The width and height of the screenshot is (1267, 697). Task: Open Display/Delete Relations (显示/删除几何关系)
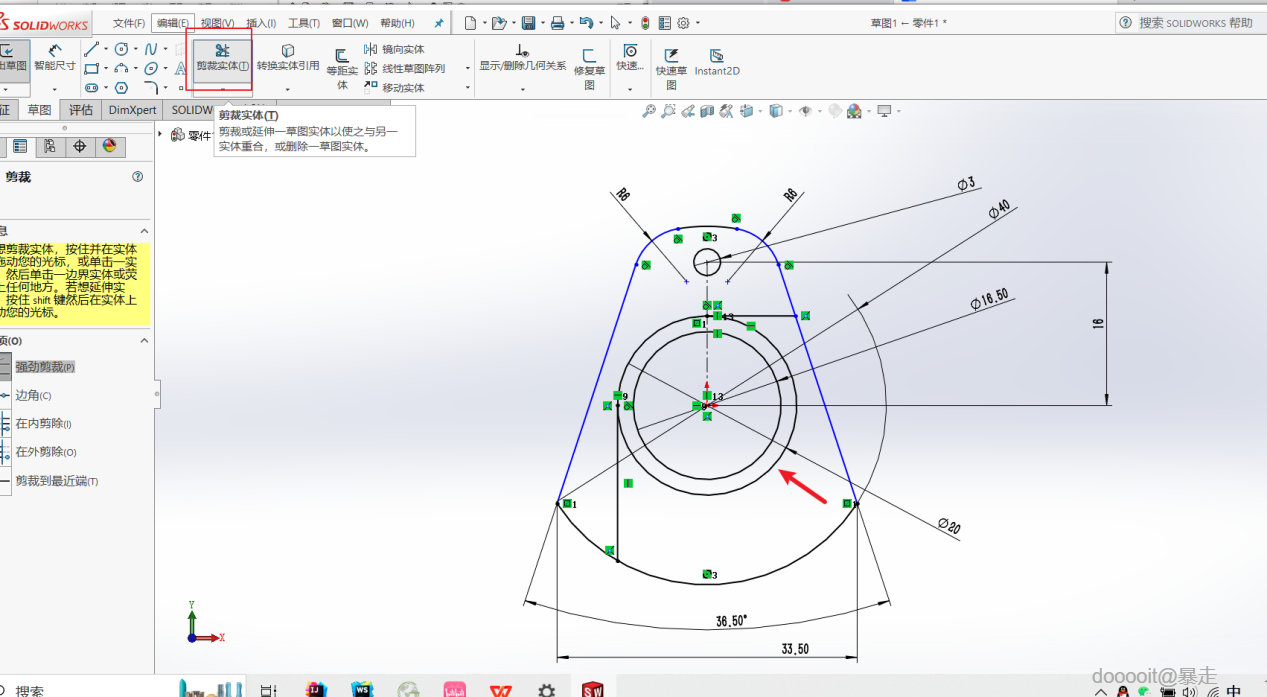(522, 57)
